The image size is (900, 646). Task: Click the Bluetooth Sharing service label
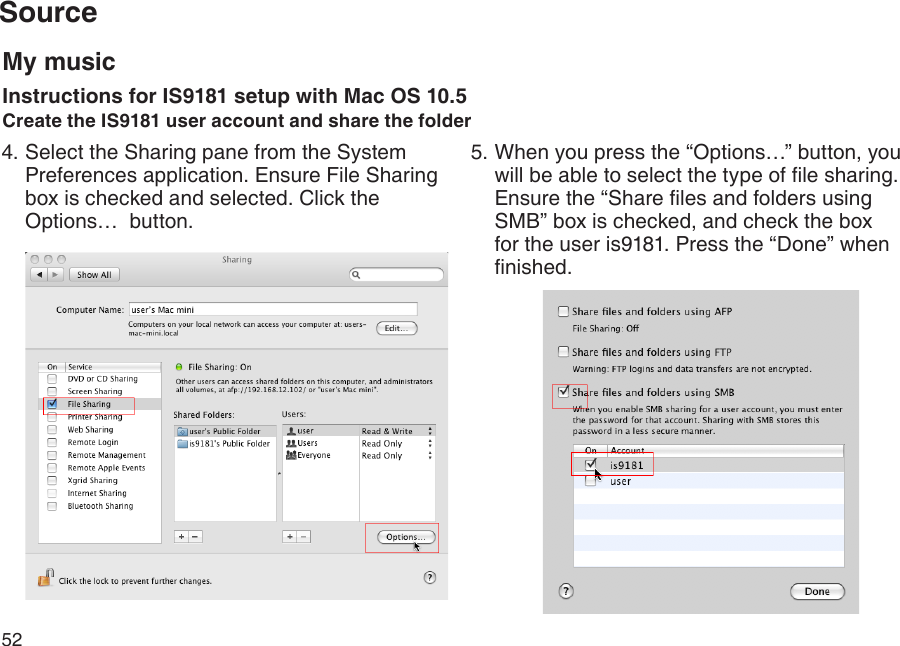click(x=100, y=506)
